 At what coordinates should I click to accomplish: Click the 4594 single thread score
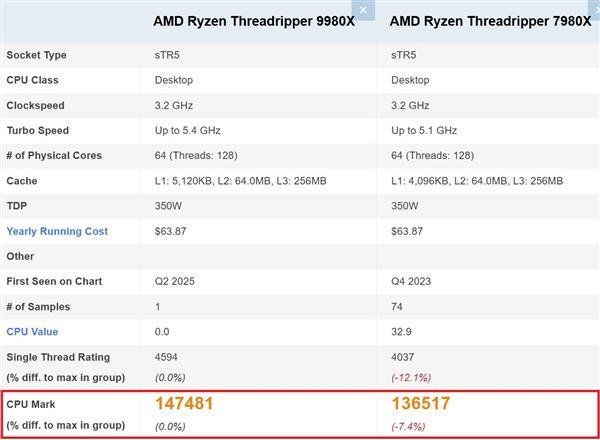coord(167,357)
